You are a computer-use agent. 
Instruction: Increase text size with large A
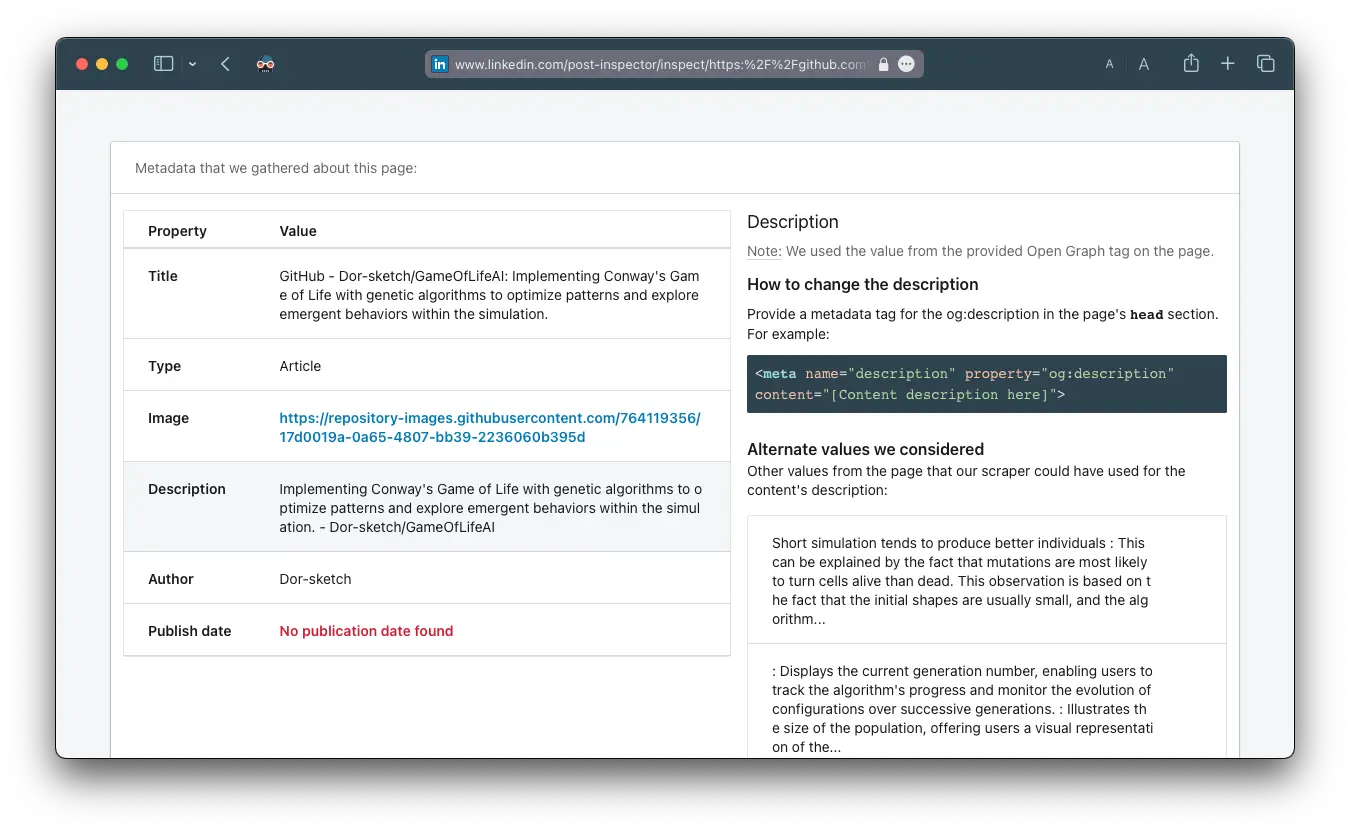pyautogui.click(x=1144, y=64)
